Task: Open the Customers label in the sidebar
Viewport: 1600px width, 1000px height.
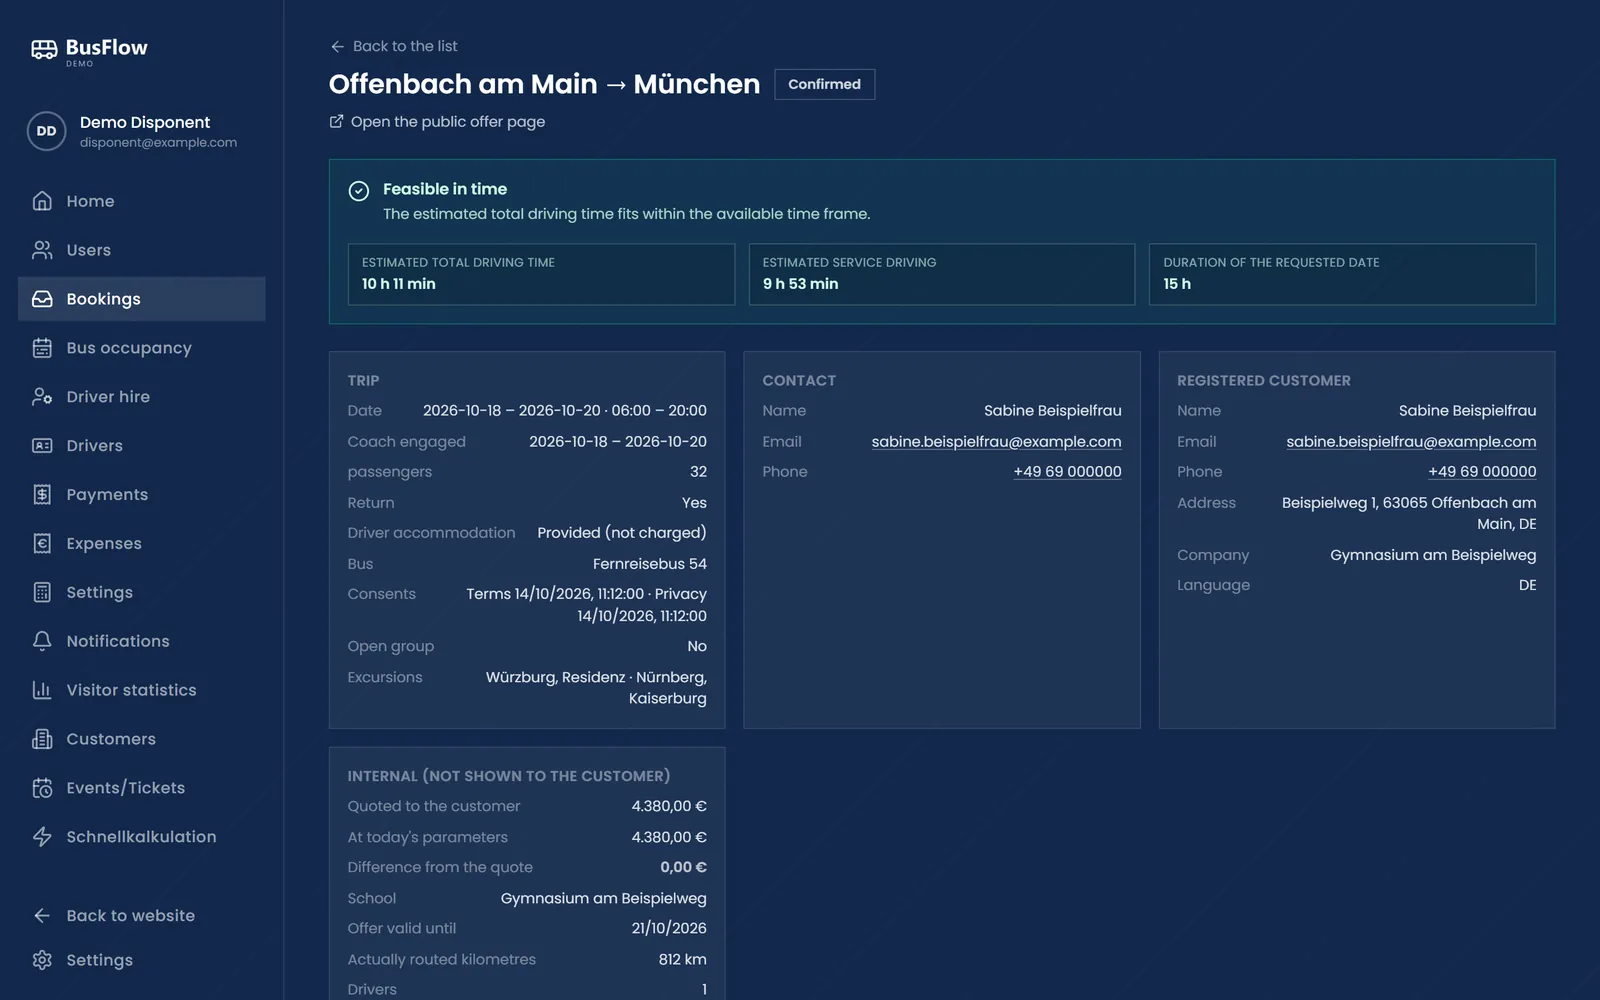Action: [111, 739]
